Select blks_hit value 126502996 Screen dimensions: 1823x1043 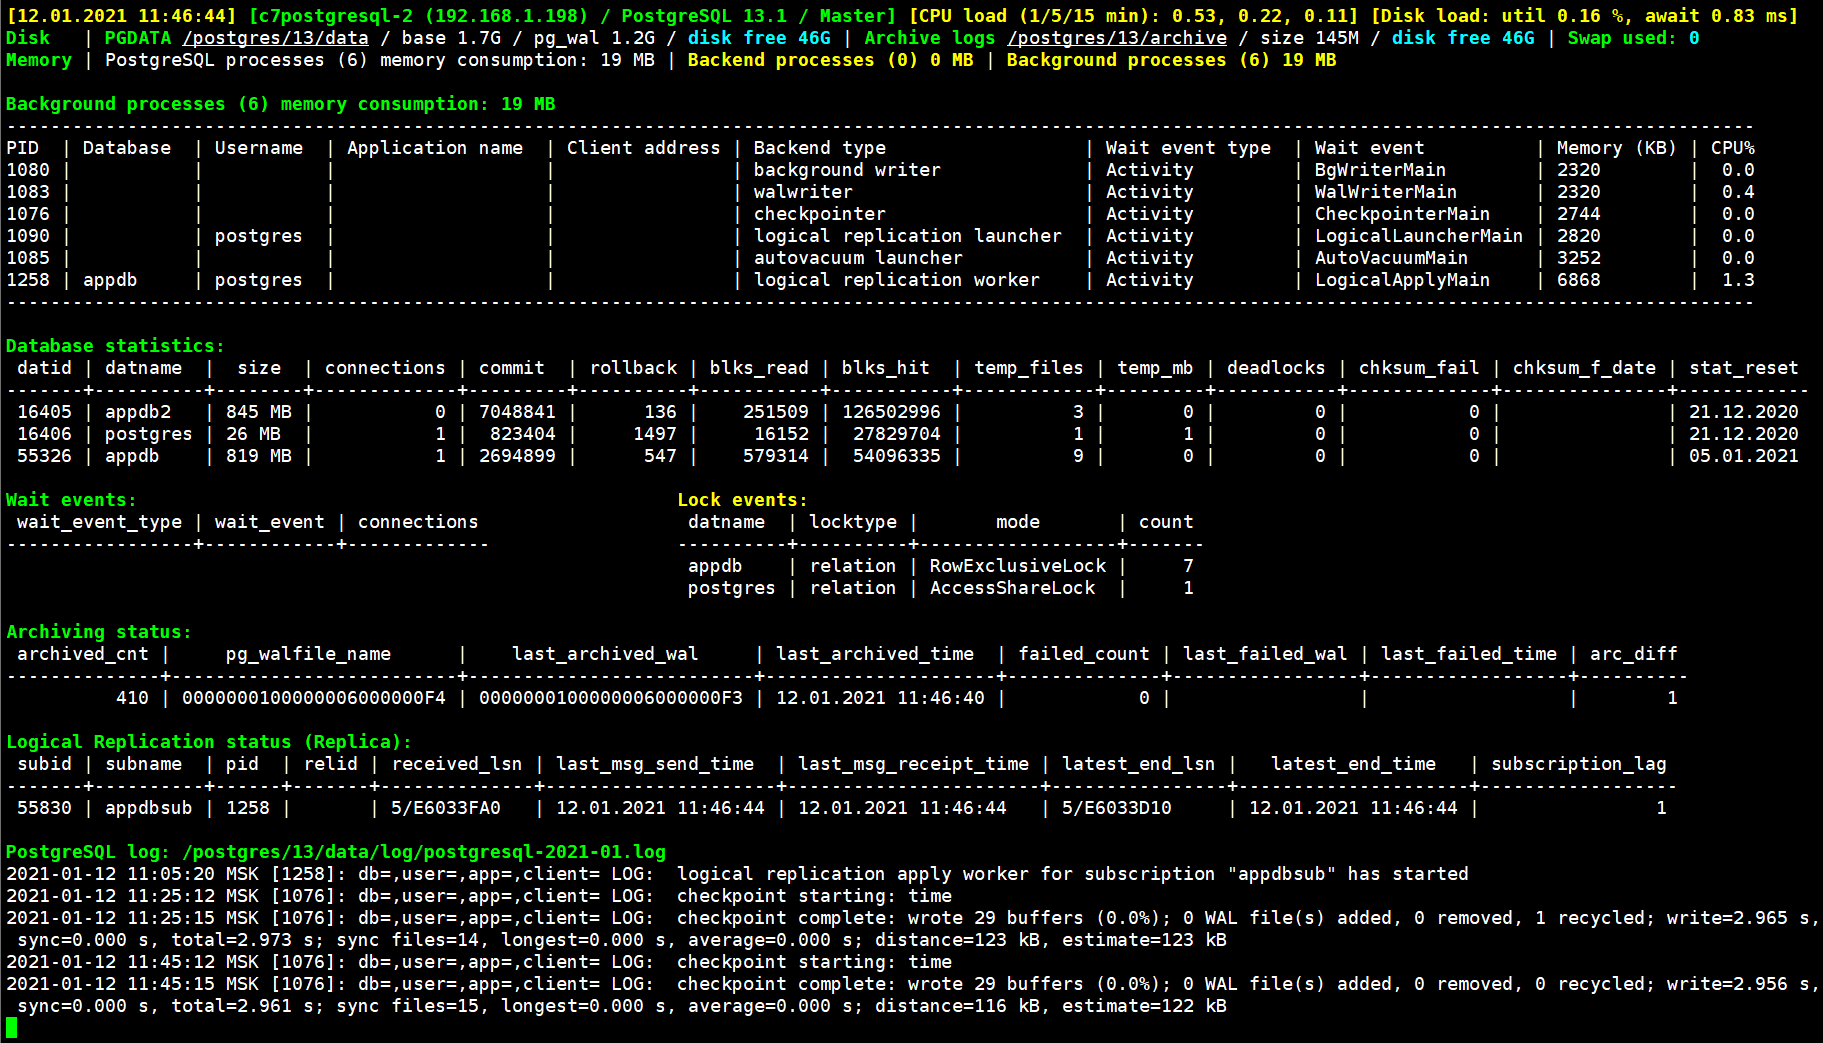[x=891, y=412]
